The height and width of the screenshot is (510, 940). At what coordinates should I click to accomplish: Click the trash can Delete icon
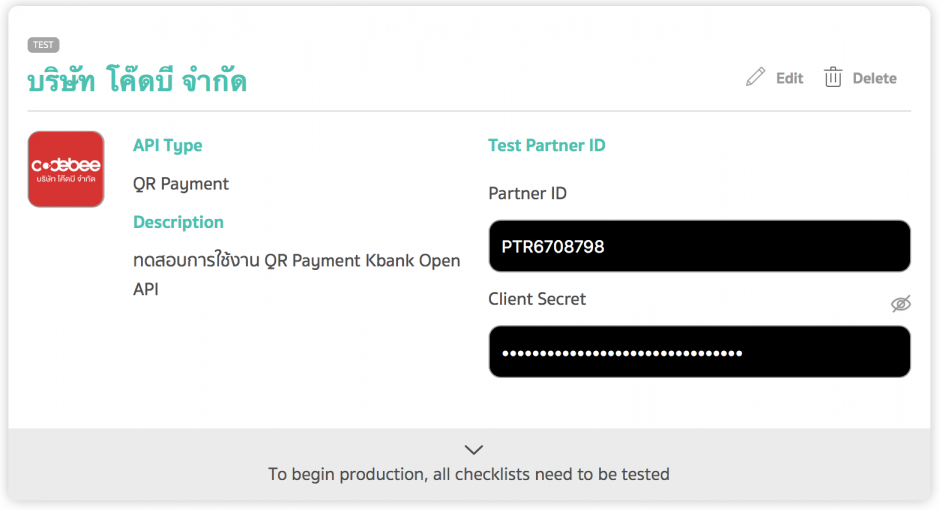click(833, 77)
